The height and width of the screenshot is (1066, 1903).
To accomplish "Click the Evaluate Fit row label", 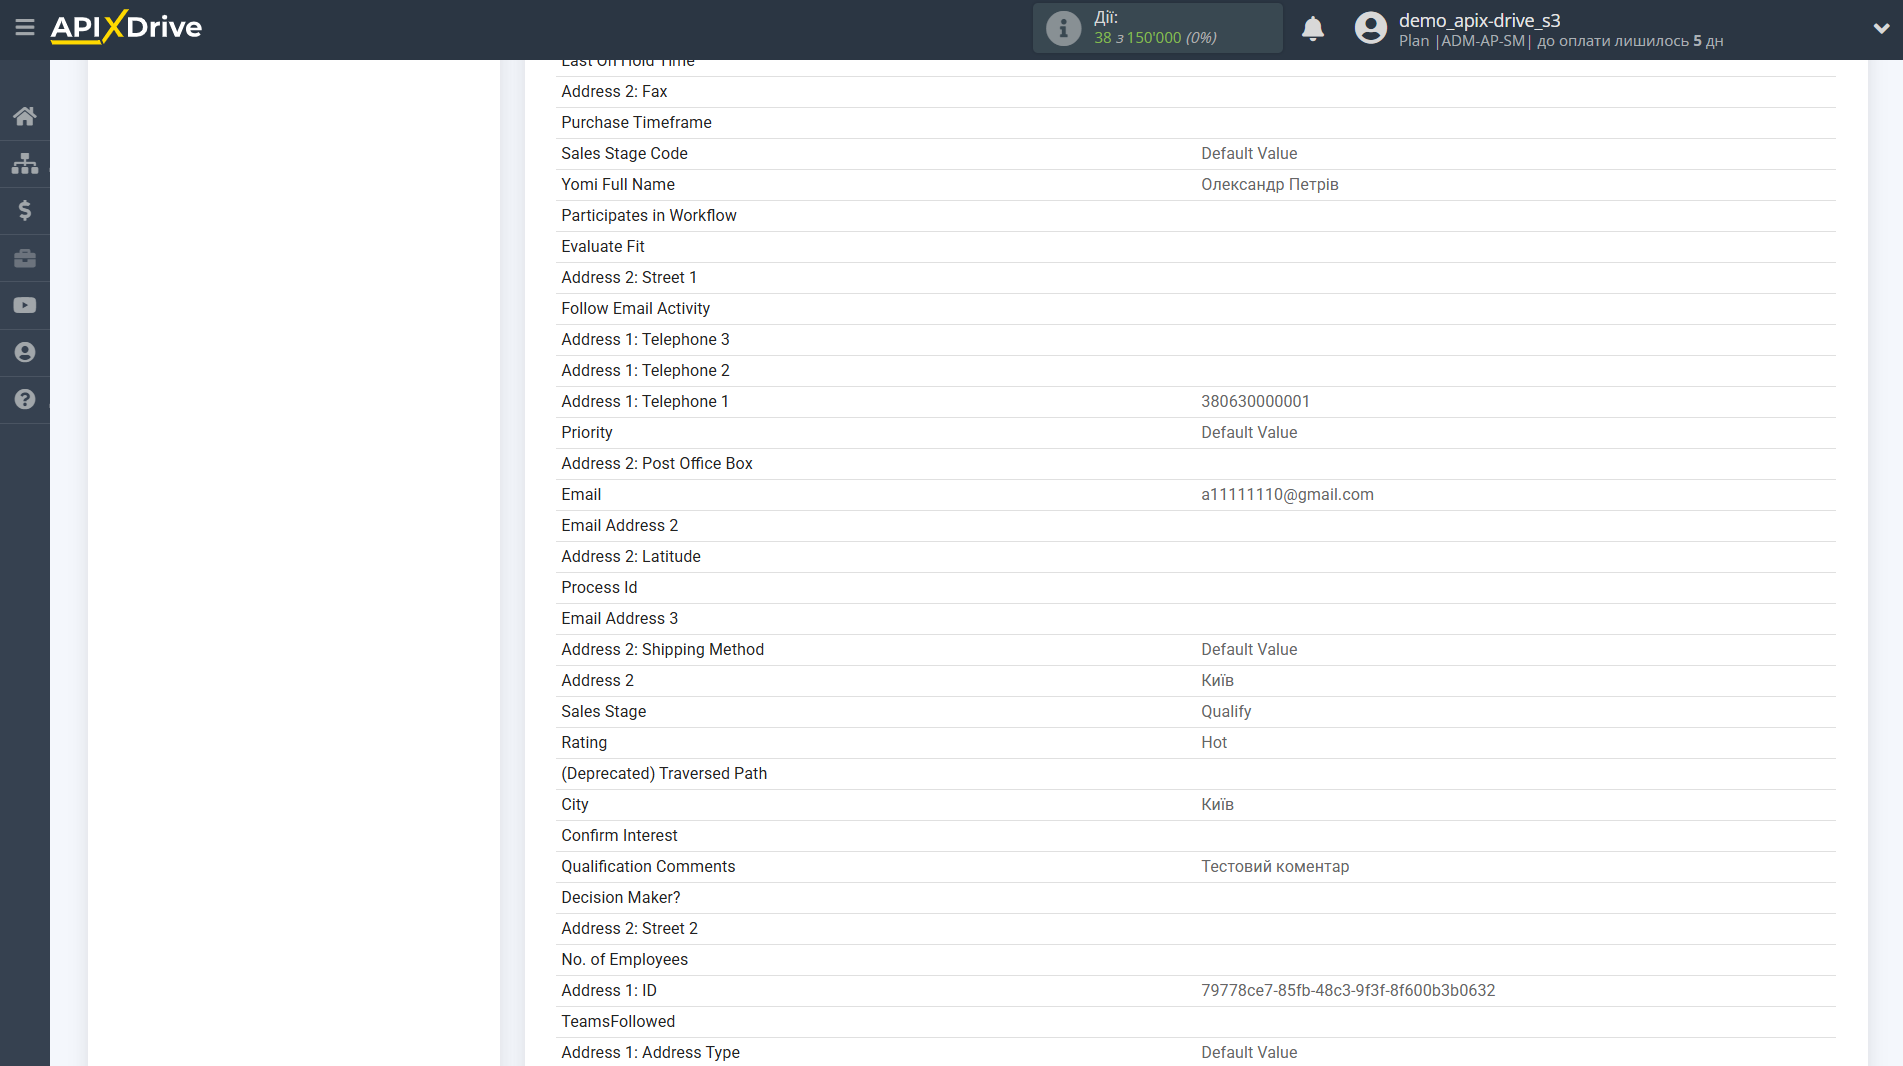I will point(602,246).
